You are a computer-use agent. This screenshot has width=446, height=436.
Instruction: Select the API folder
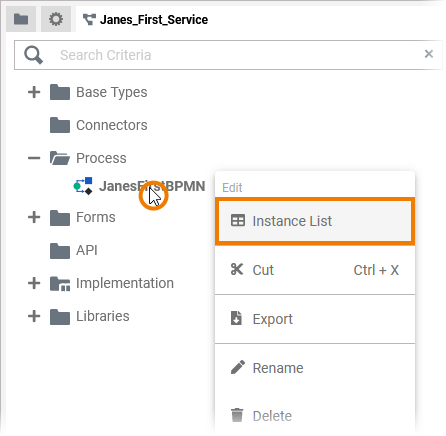74,250
